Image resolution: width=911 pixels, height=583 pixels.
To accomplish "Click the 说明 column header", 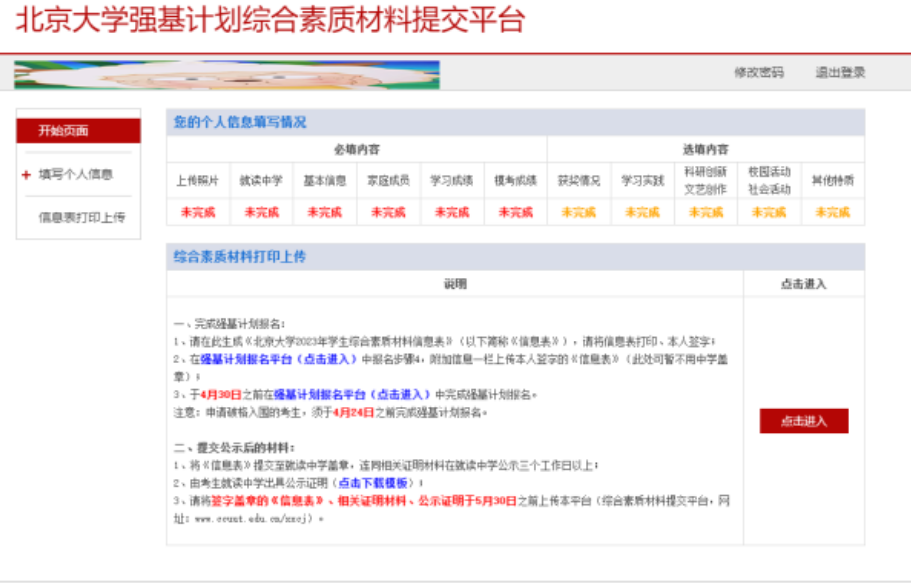I will [455, 284].
